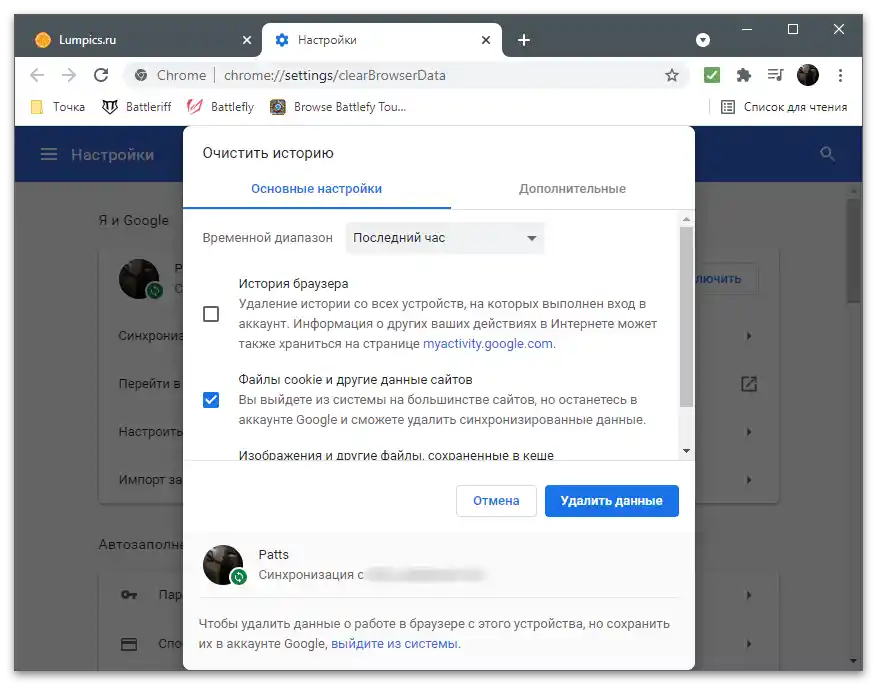
Task: Click Удалить данные button
Action: tap(612, 500)
